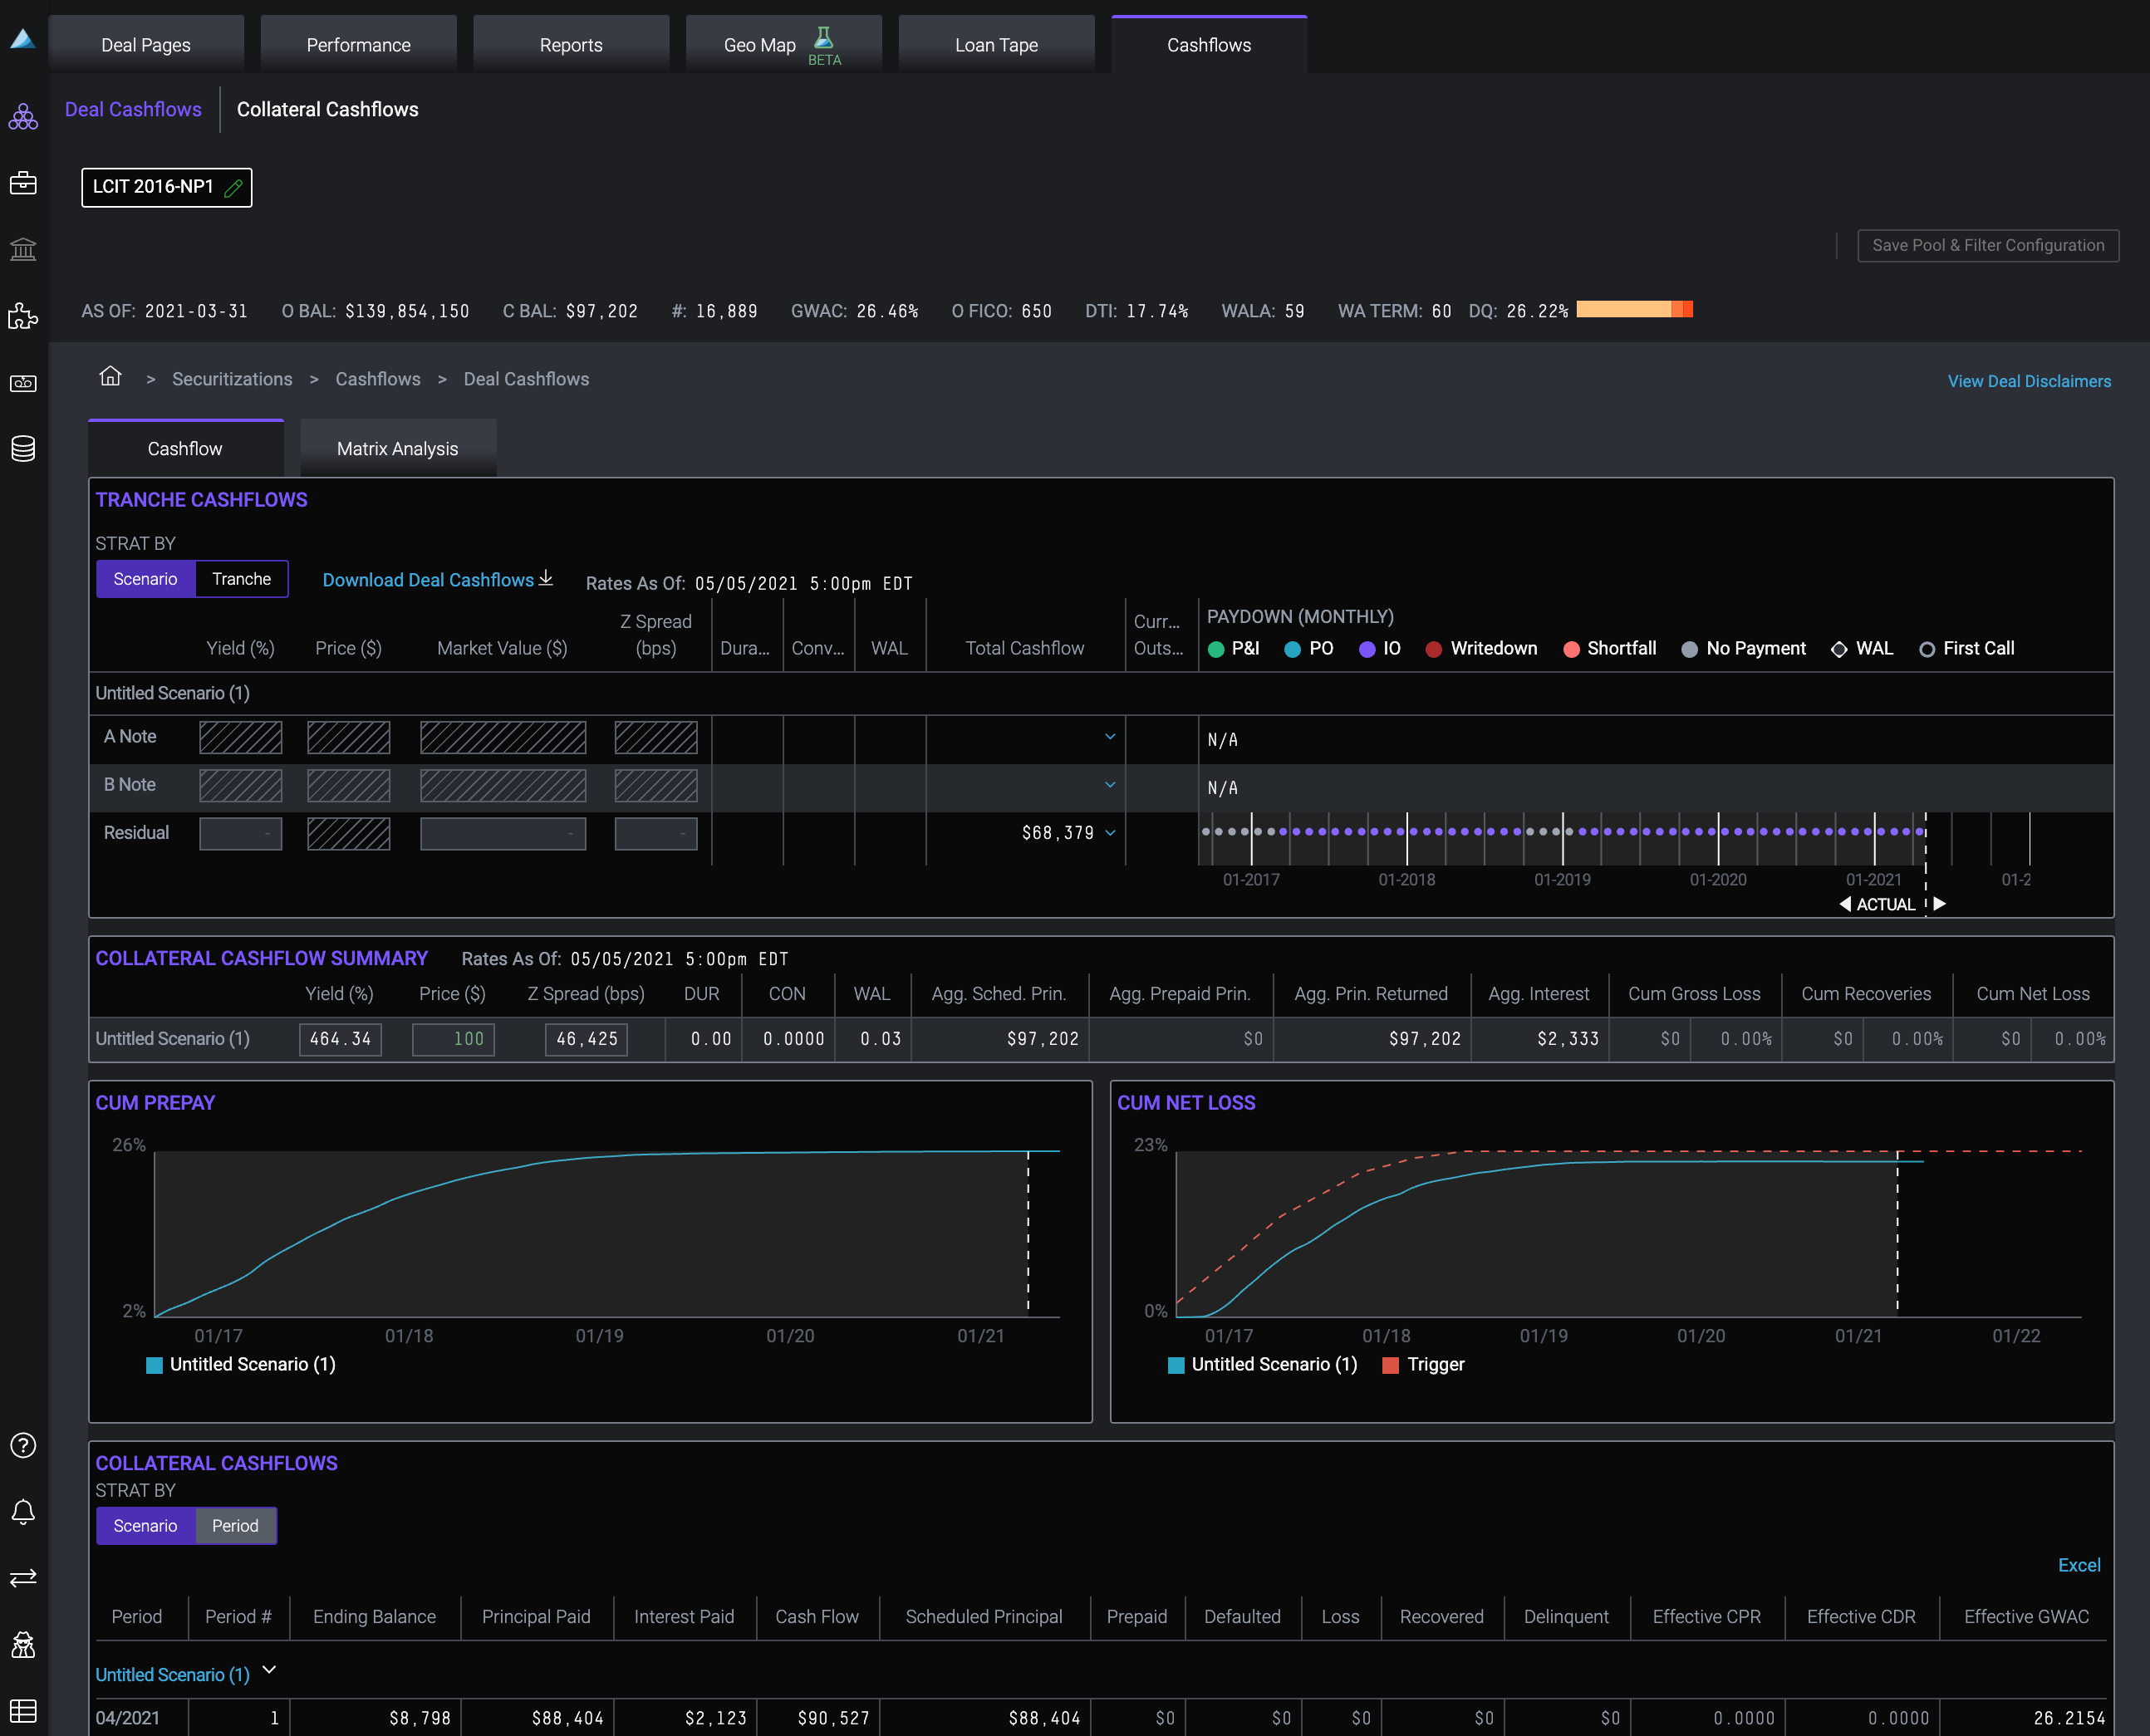Set collateral strat by to Period
Viewport: 2150px width, 1736px height.
[x=235, y=1525]
